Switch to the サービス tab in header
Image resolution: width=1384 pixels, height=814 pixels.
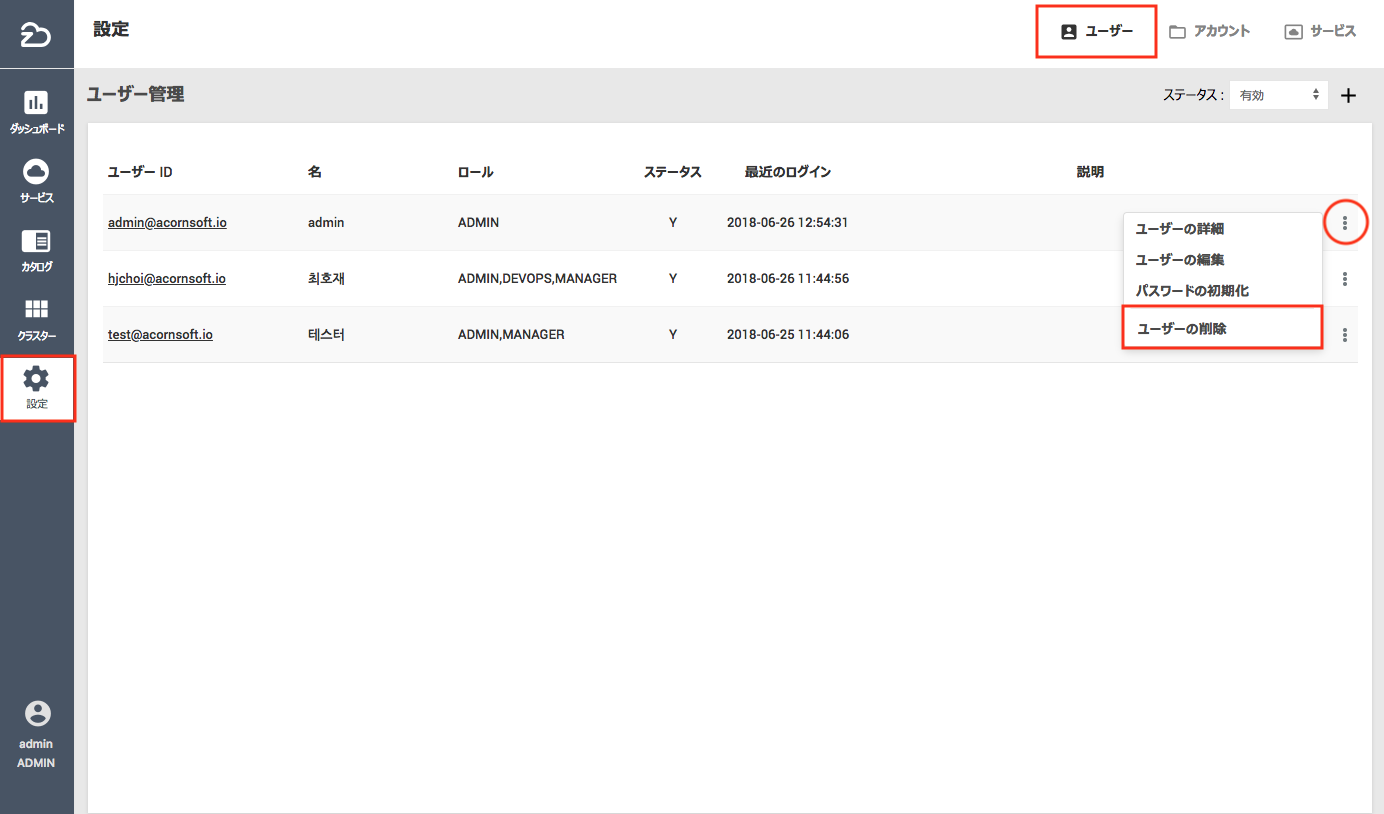click(x=1320, y=32)
